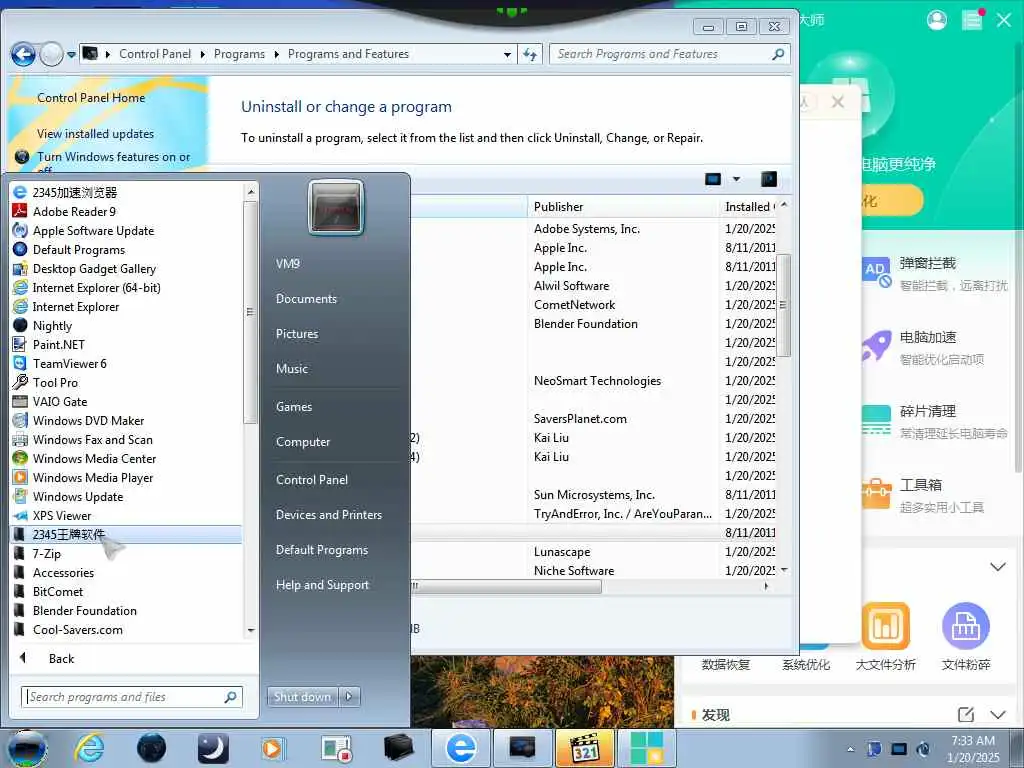Open Desktop Gadget Gallery
The height and width of the screenshot is (768, 1024).
point(94,268)
